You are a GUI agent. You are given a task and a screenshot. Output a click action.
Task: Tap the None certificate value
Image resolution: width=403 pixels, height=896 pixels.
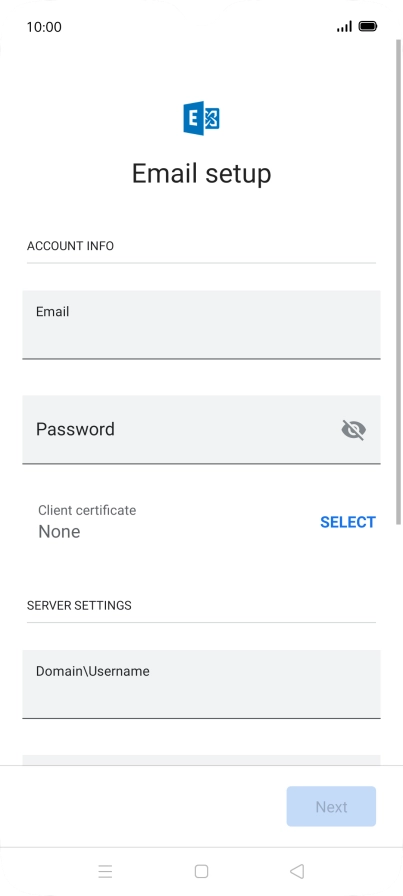click(x=59, y=531)
